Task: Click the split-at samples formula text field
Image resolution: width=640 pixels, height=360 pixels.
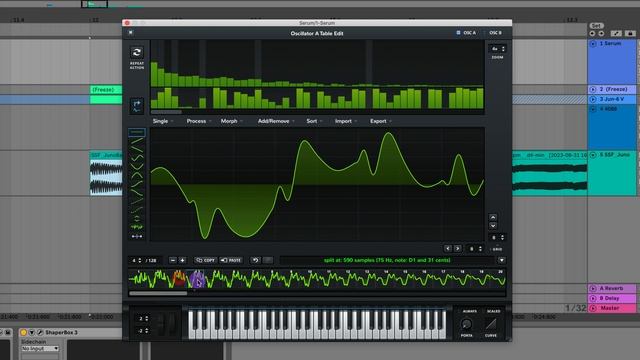Action: (387, 260)
